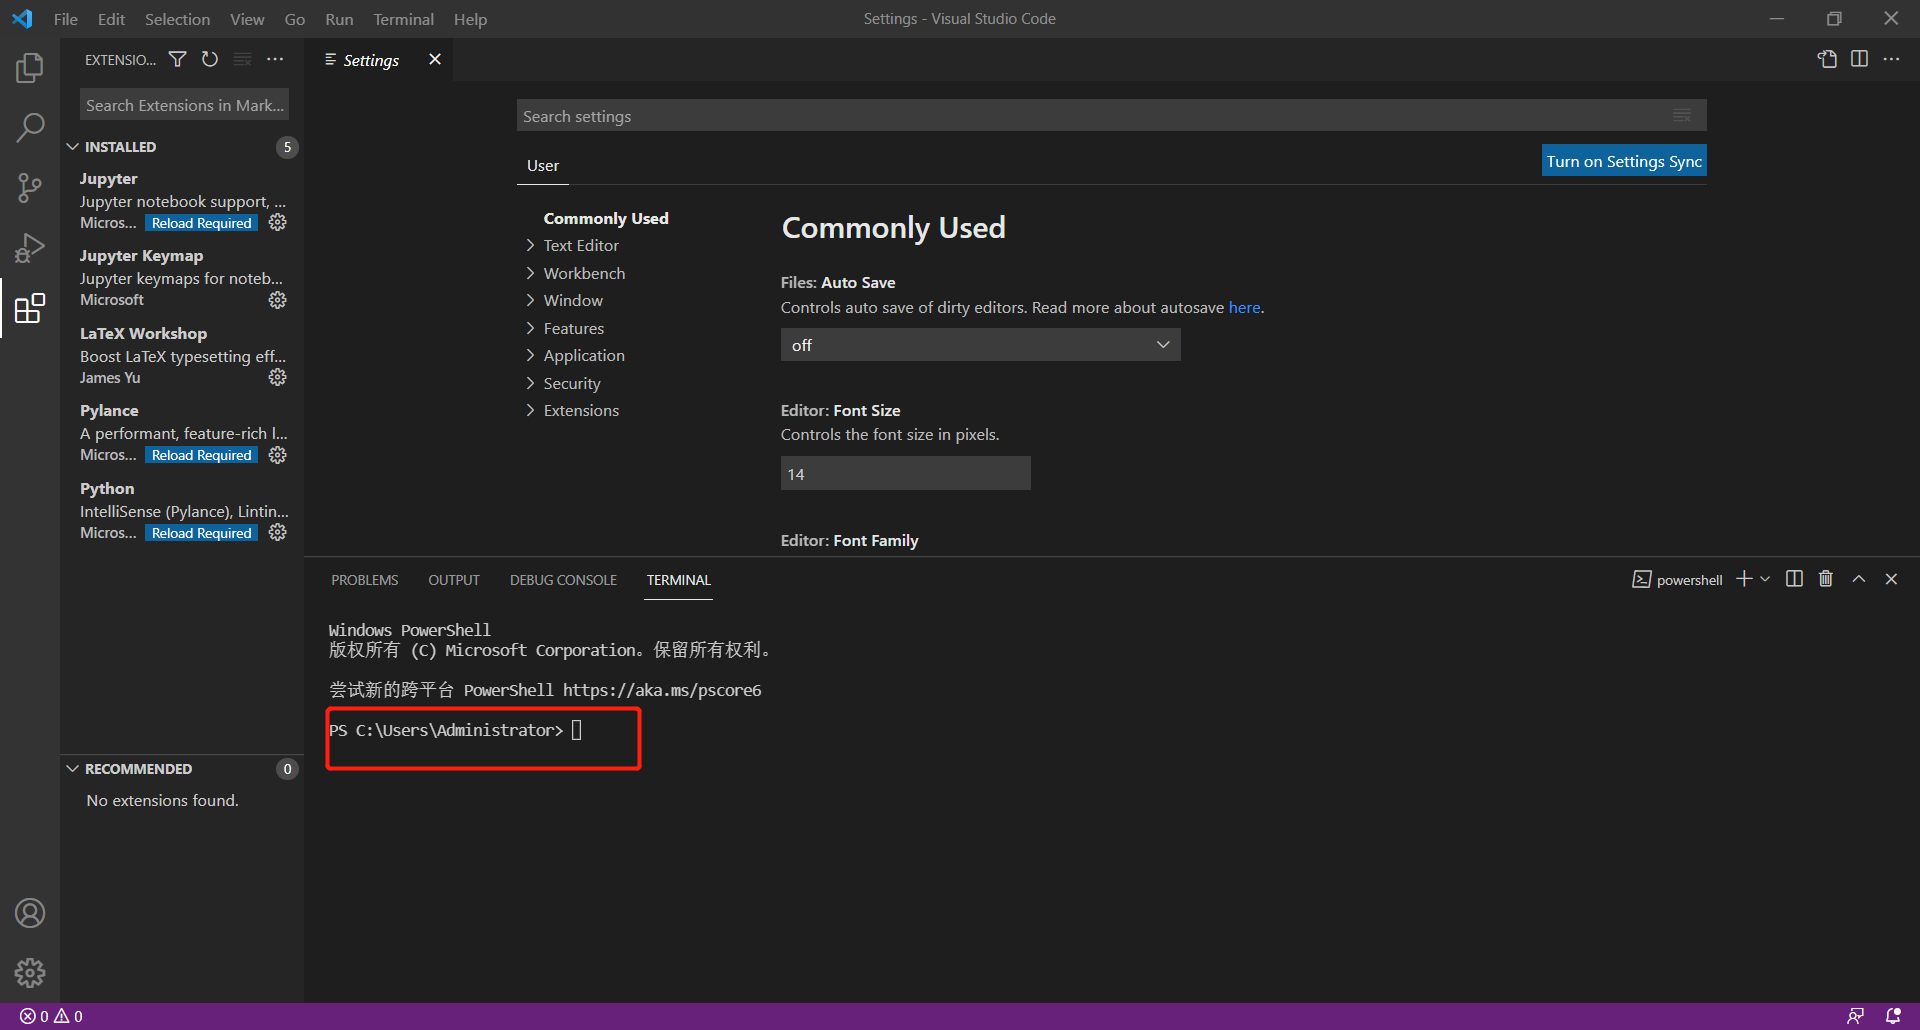Open feedback icon in status bar
Screen dimensions: 1920x1030
1856,1016
